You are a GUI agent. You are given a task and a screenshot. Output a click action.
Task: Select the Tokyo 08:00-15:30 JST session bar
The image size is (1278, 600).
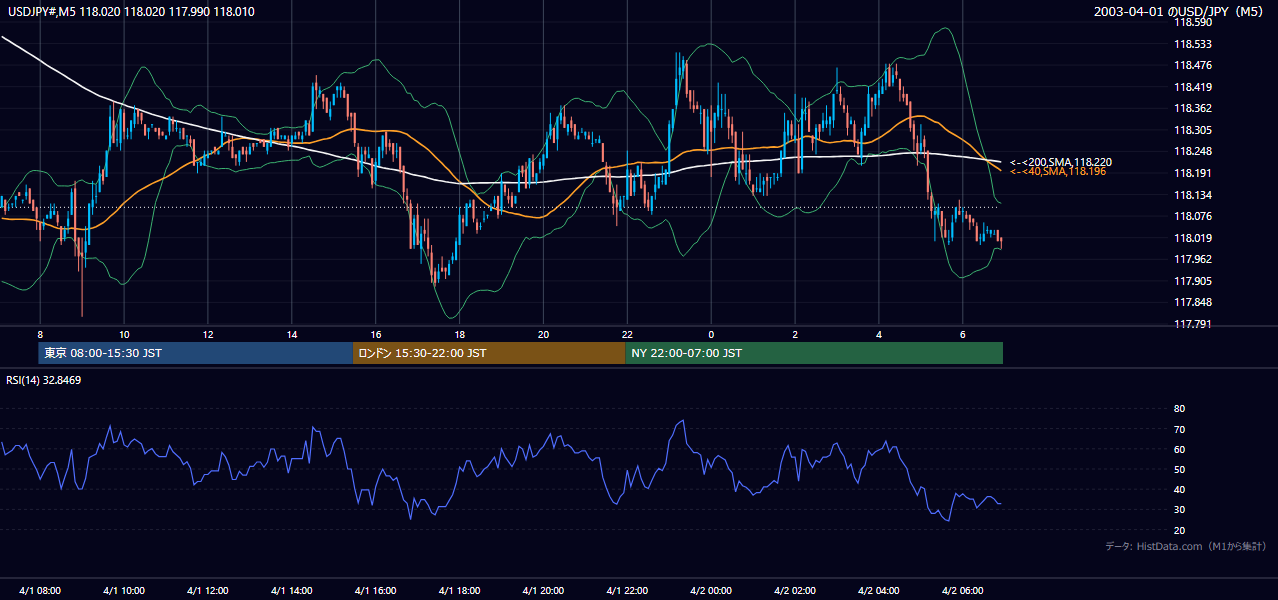[195, 353]
